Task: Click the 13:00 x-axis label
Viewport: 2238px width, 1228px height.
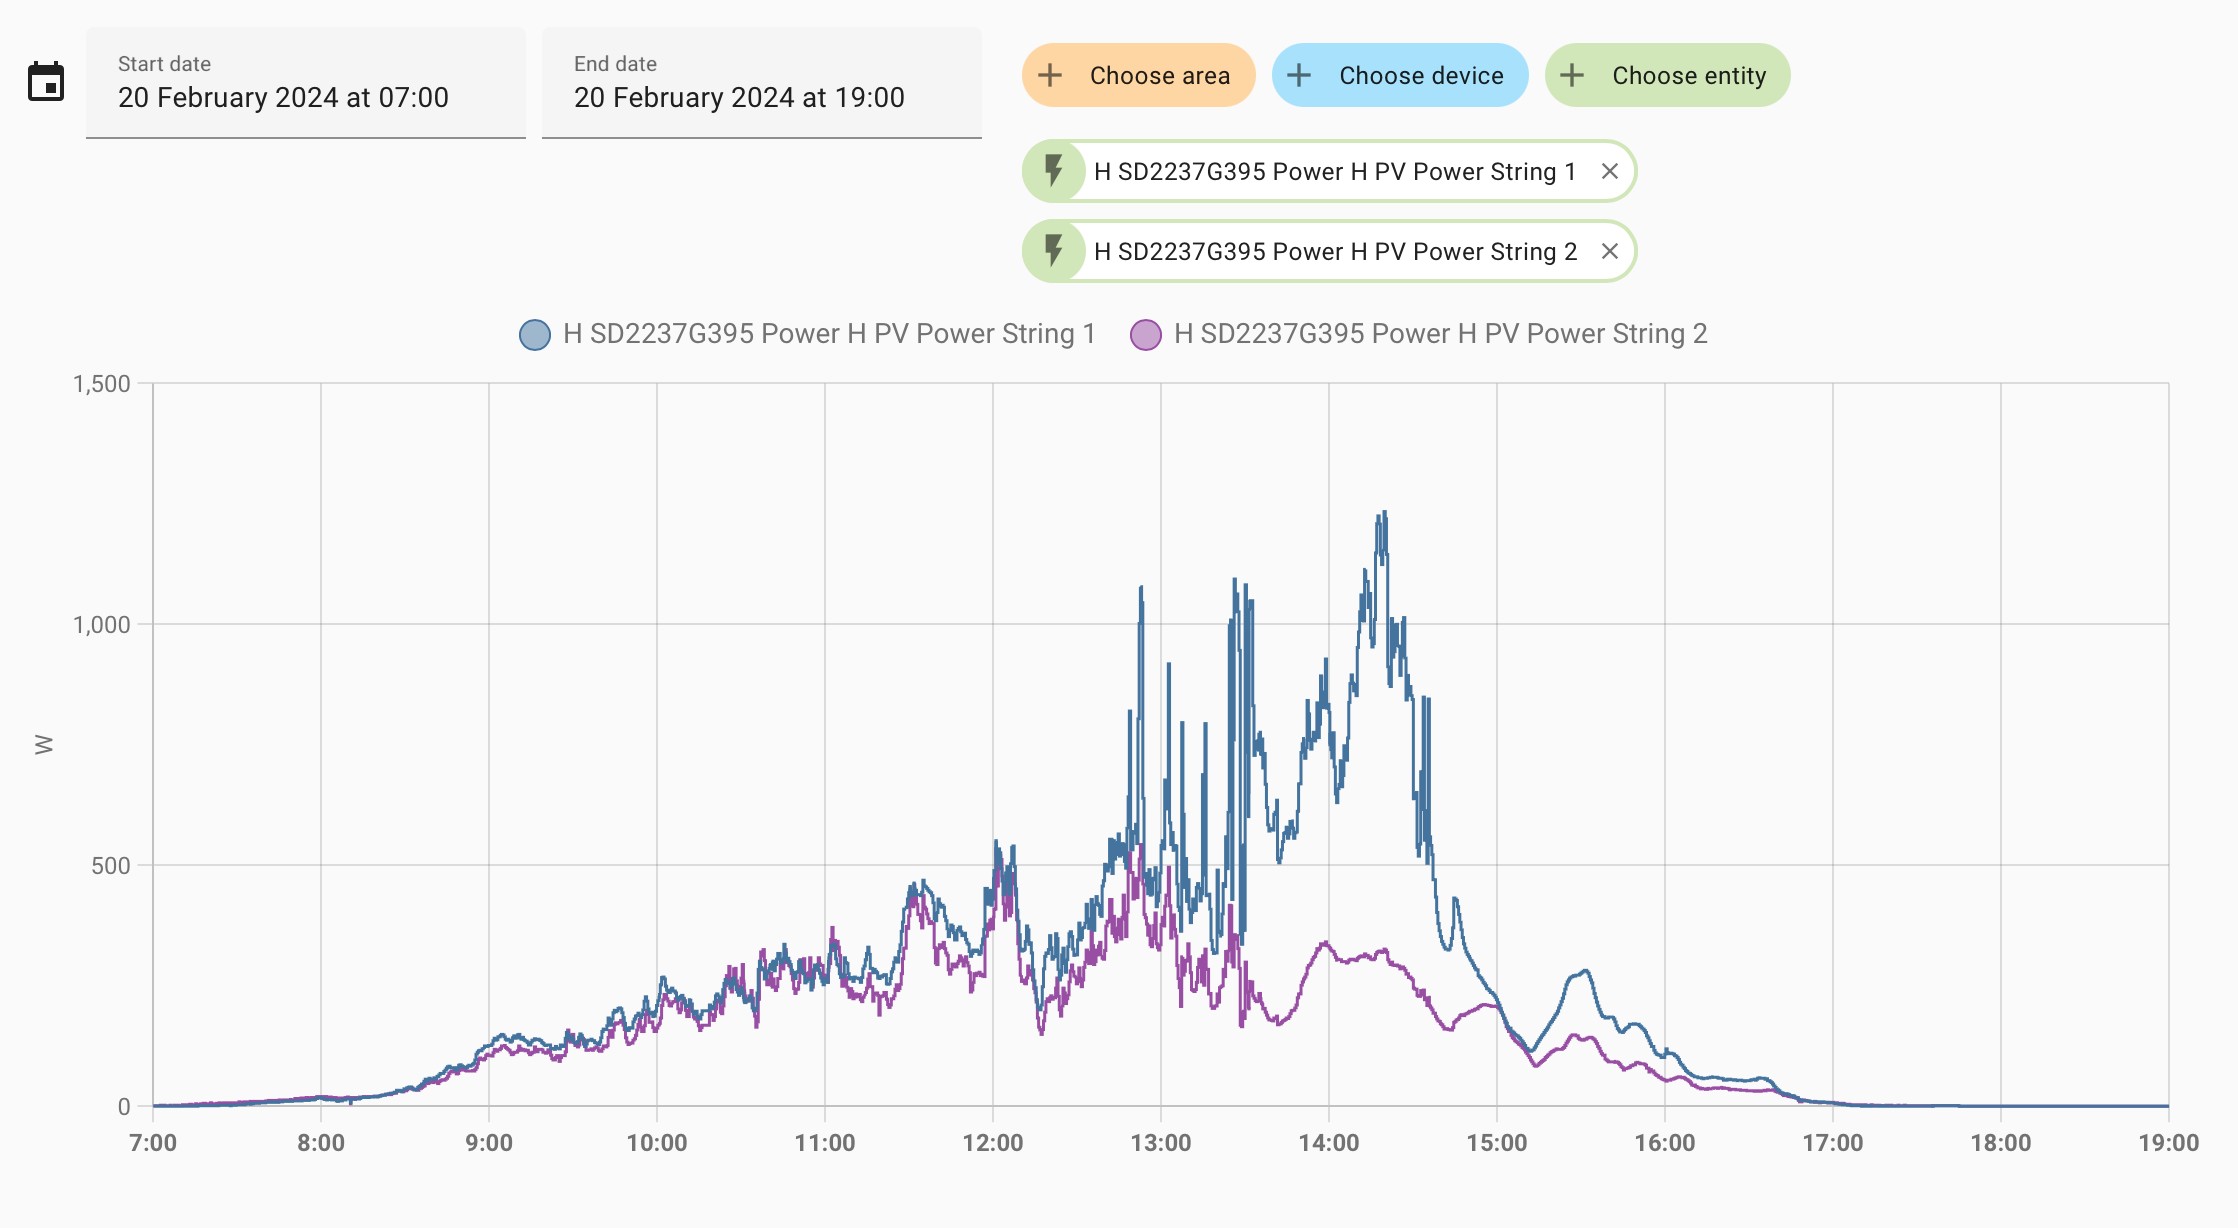Action: (x=1161, y=1143)
